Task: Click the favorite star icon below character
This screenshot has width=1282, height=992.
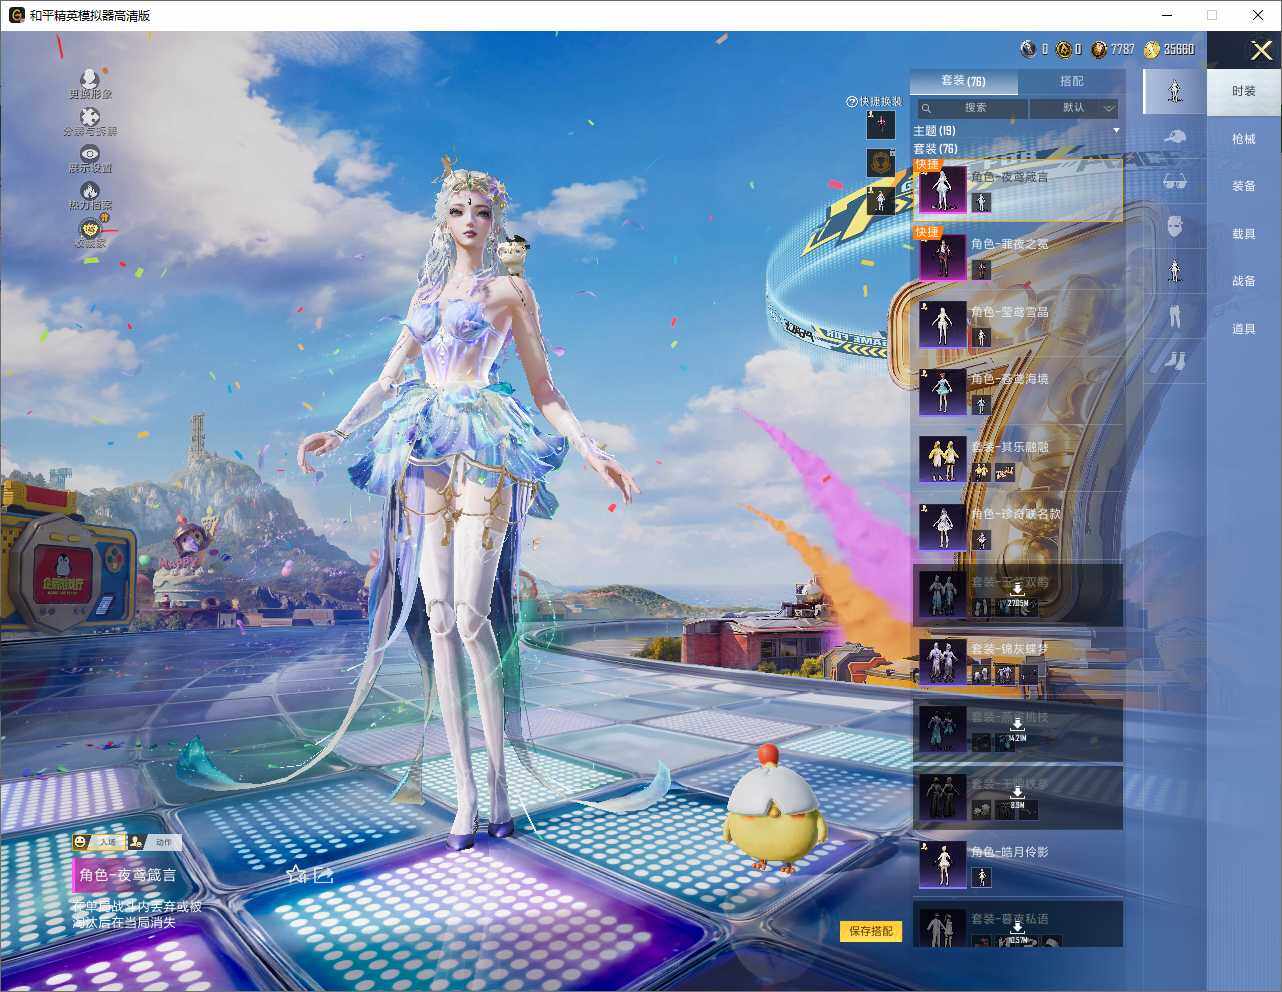Action: pyautogui.click(x=296, y=875)
